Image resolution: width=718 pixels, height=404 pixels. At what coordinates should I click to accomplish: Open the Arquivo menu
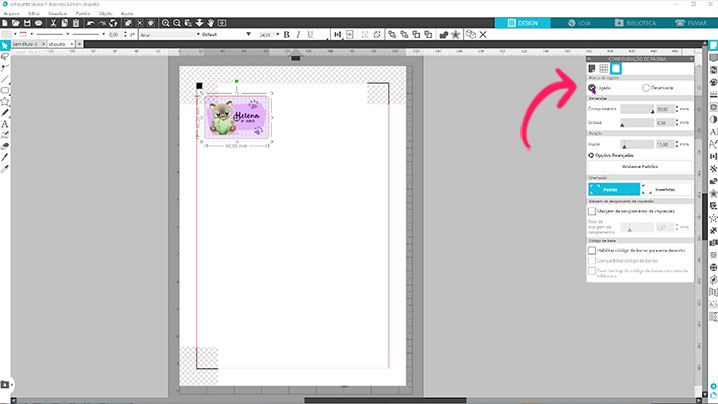[x=11, y=13]
